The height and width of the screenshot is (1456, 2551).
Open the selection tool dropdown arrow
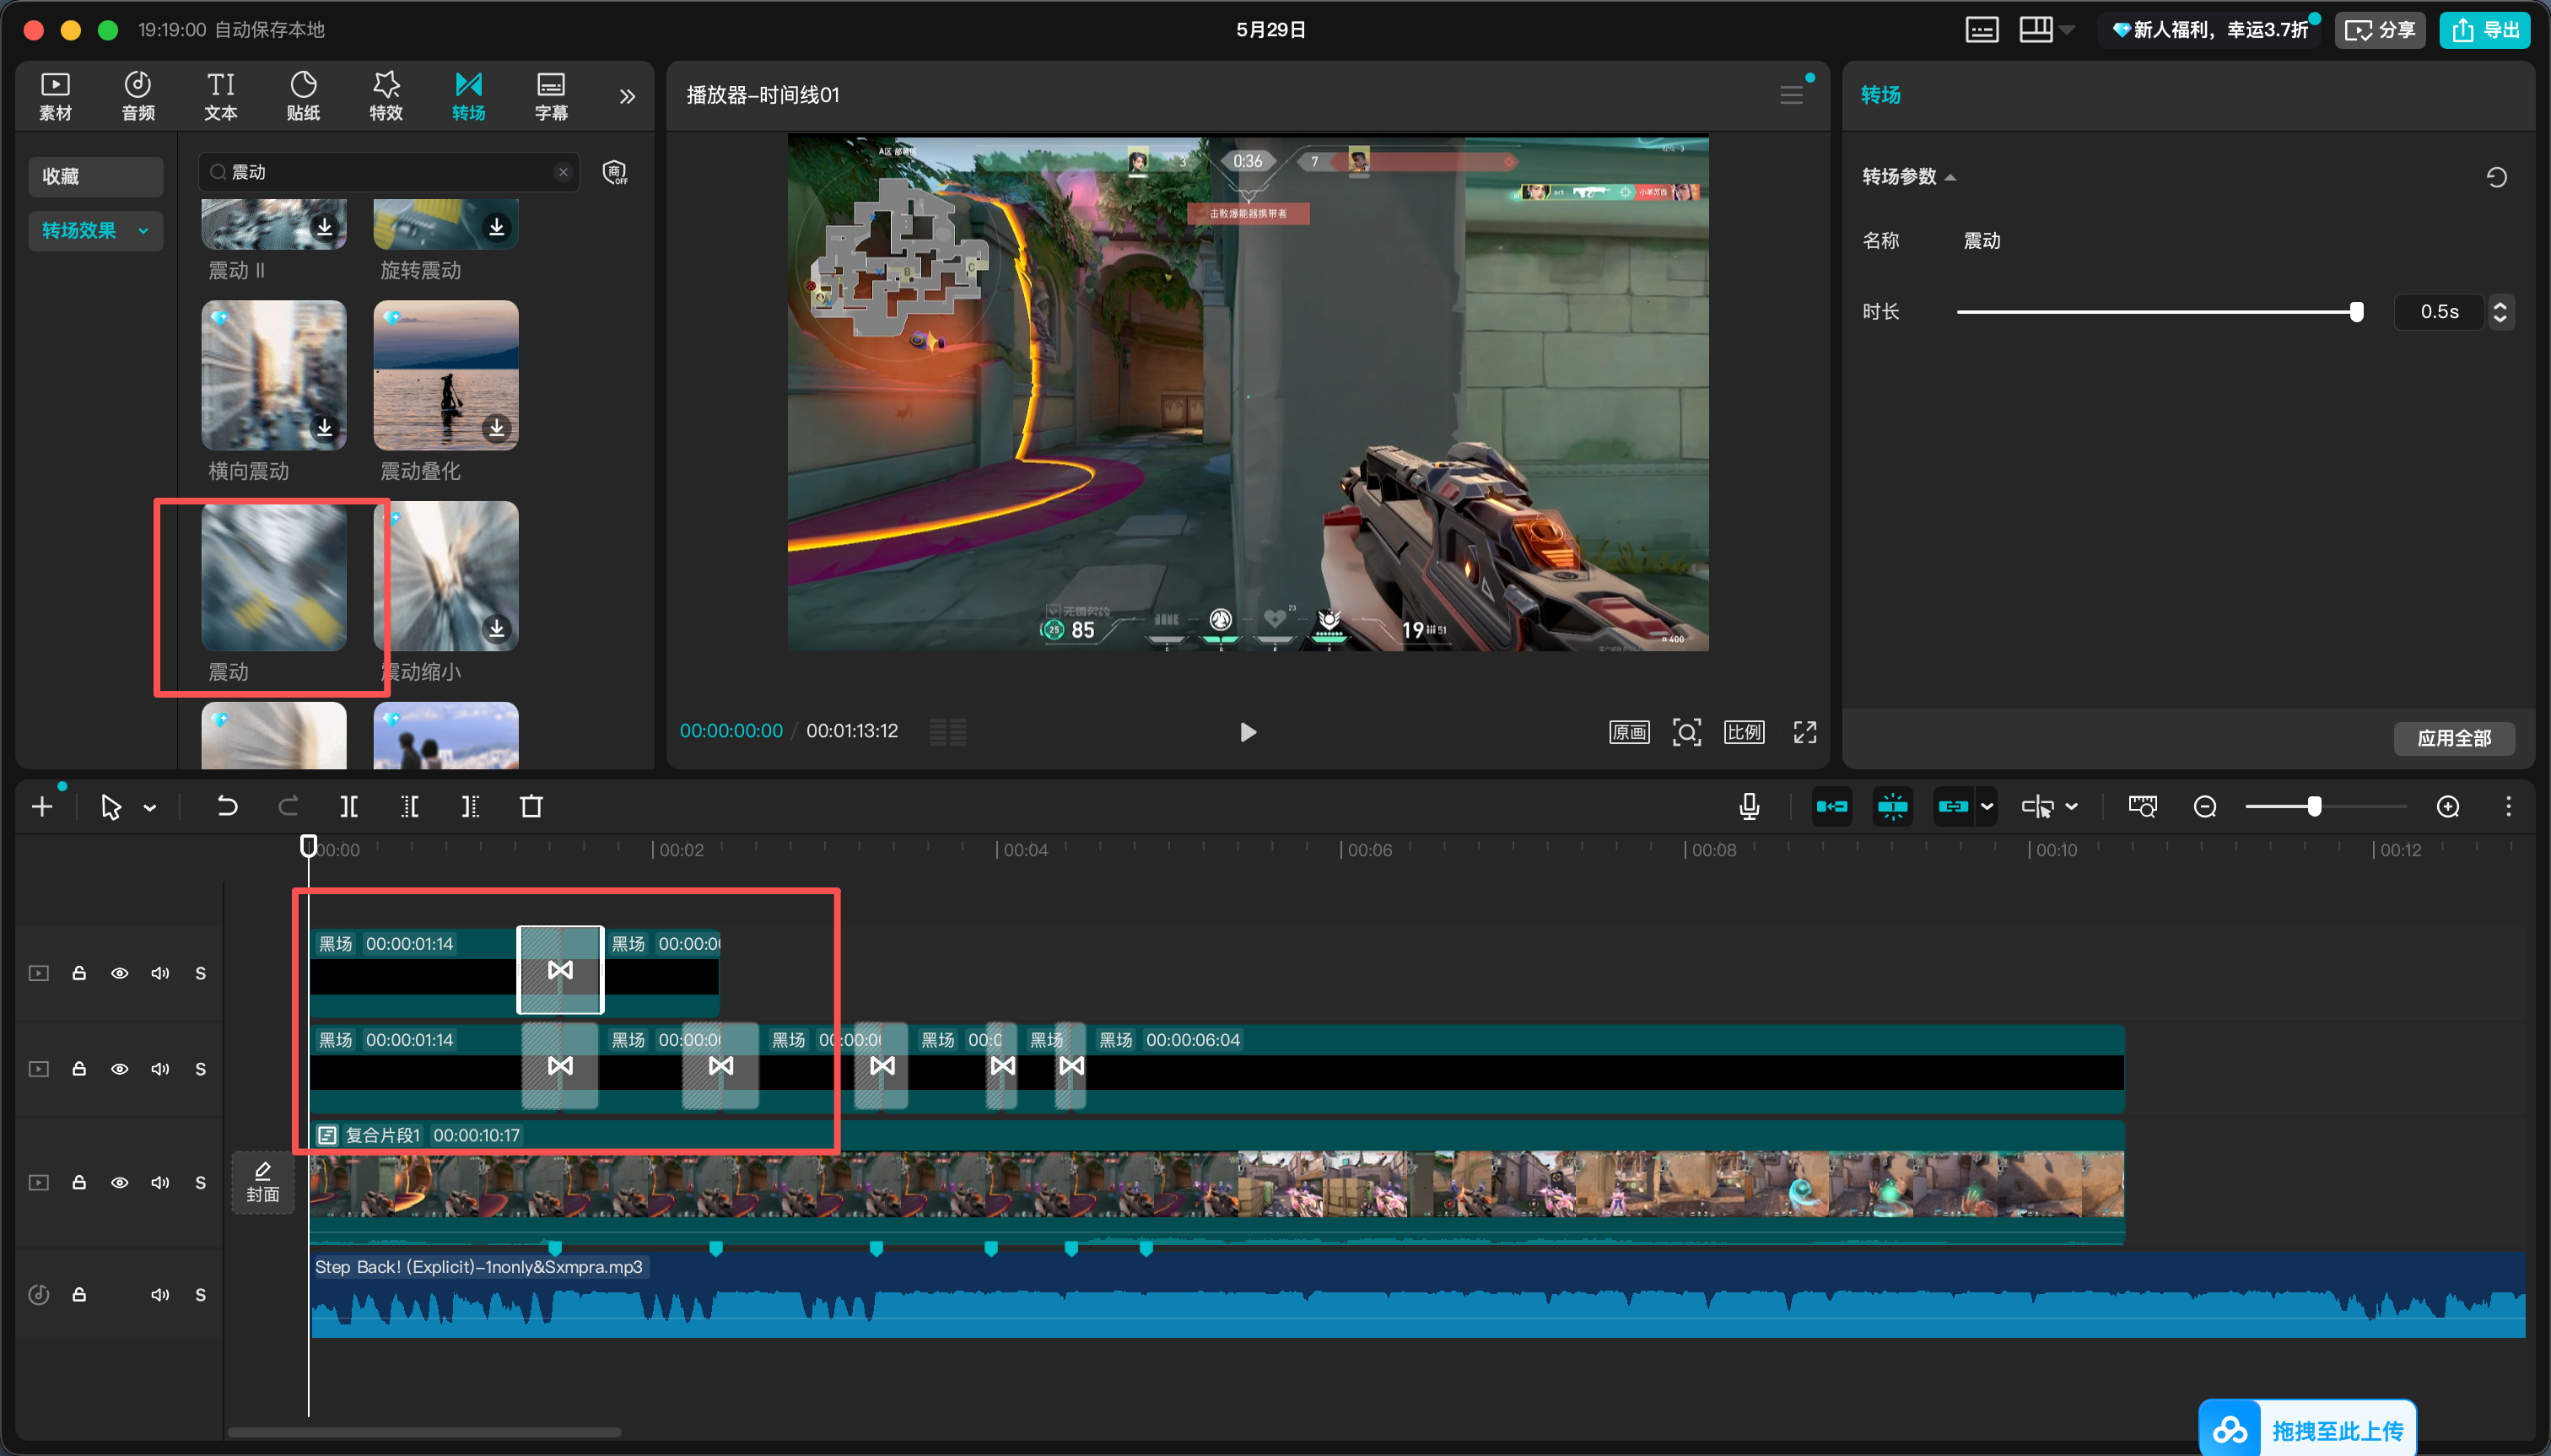[150, 807]
